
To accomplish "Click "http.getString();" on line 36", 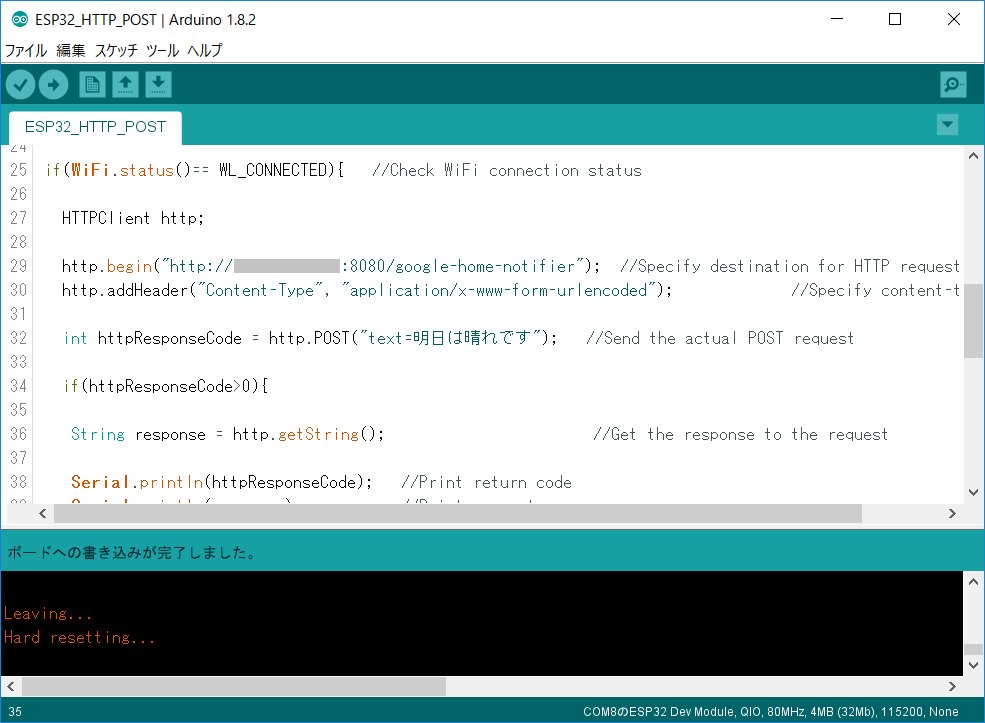I will 308,434.
